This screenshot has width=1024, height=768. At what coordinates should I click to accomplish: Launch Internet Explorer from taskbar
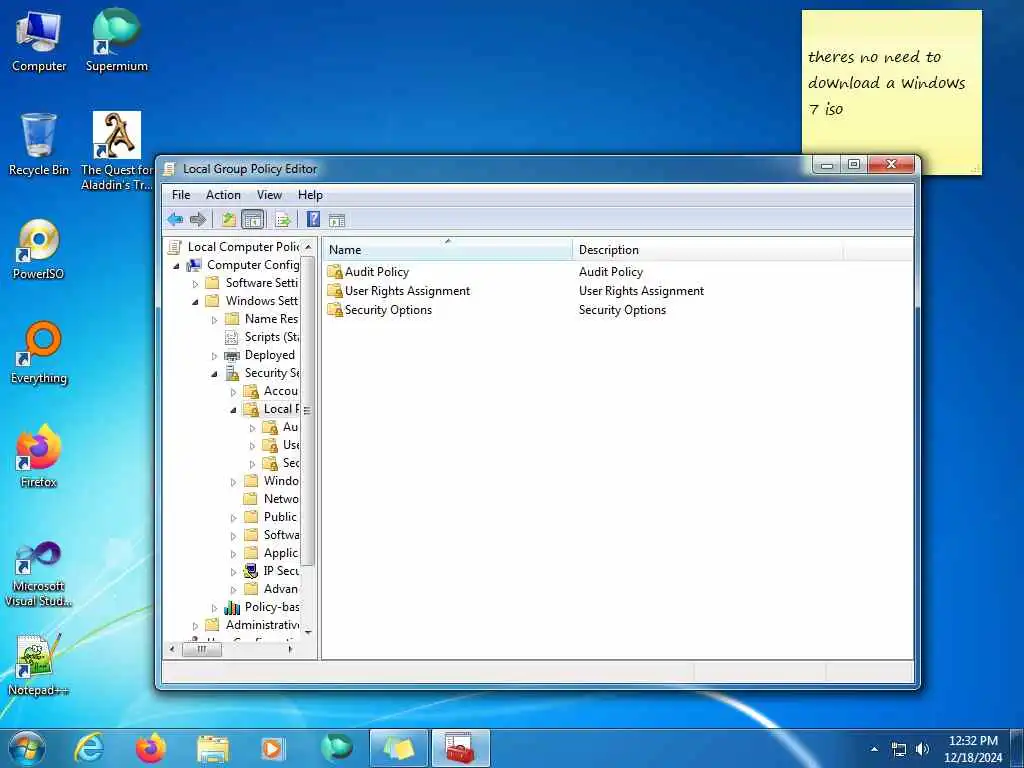pyautogui.click(x=89, y=748)
